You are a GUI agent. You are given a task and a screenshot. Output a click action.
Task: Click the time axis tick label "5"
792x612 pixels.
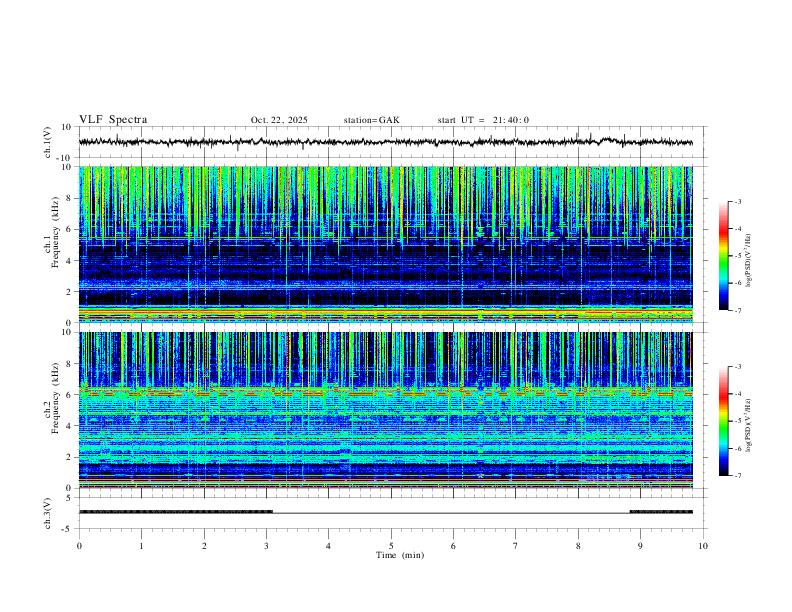(391, 546)
